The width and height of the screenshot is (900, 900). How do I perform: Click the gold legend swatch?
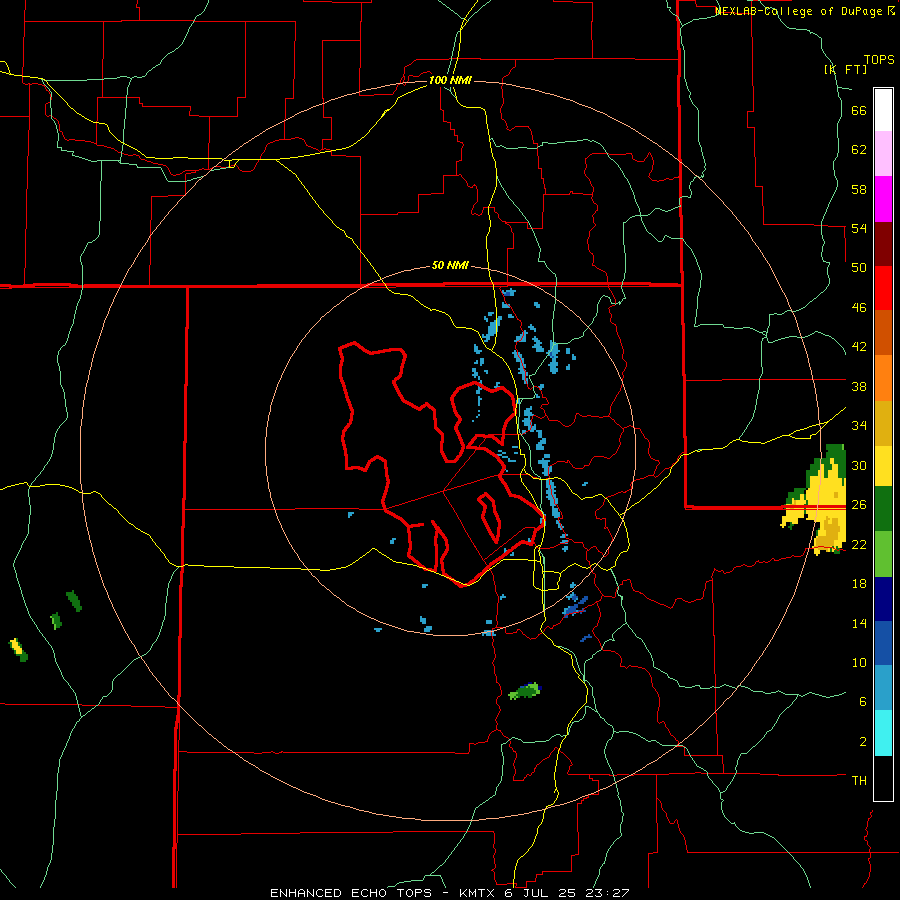point(883,423)
